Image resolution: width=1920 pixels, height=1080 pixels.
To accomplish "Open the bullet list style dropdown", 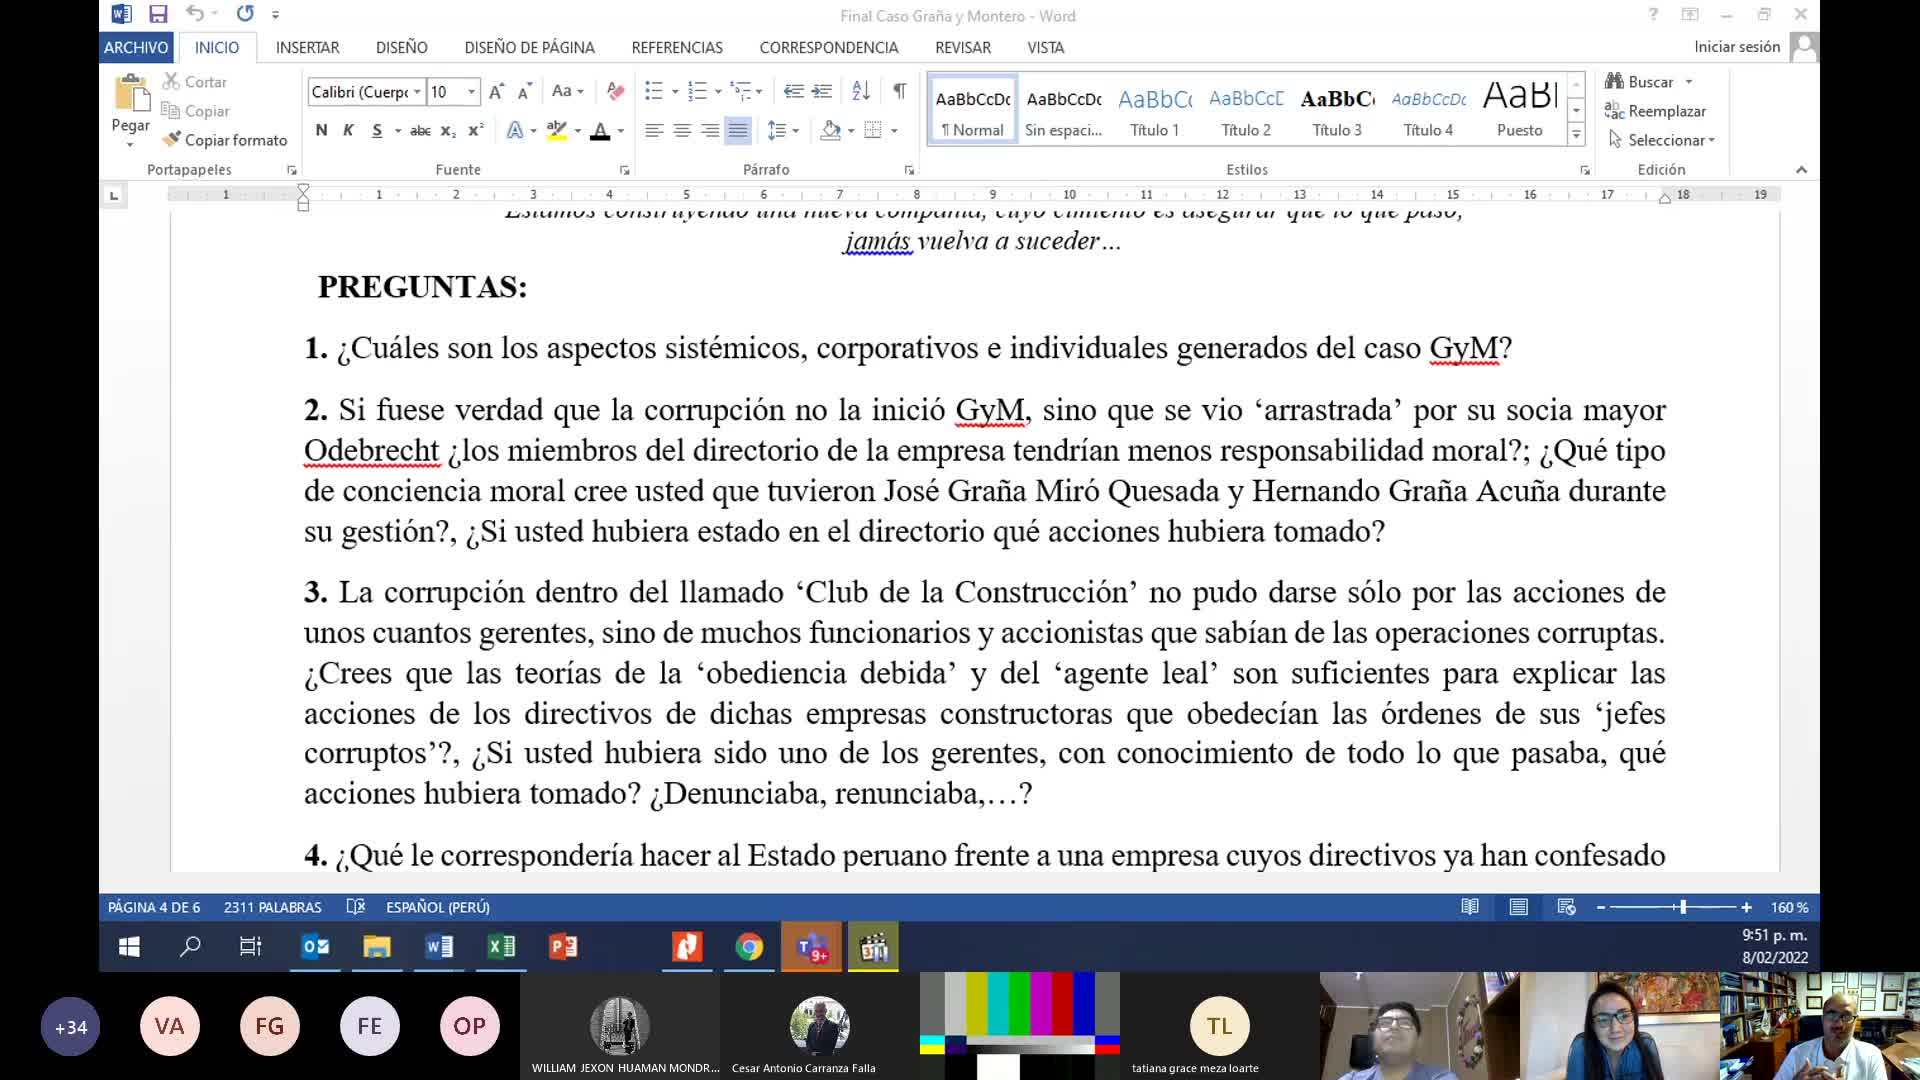I will click(x=675, y=92).
